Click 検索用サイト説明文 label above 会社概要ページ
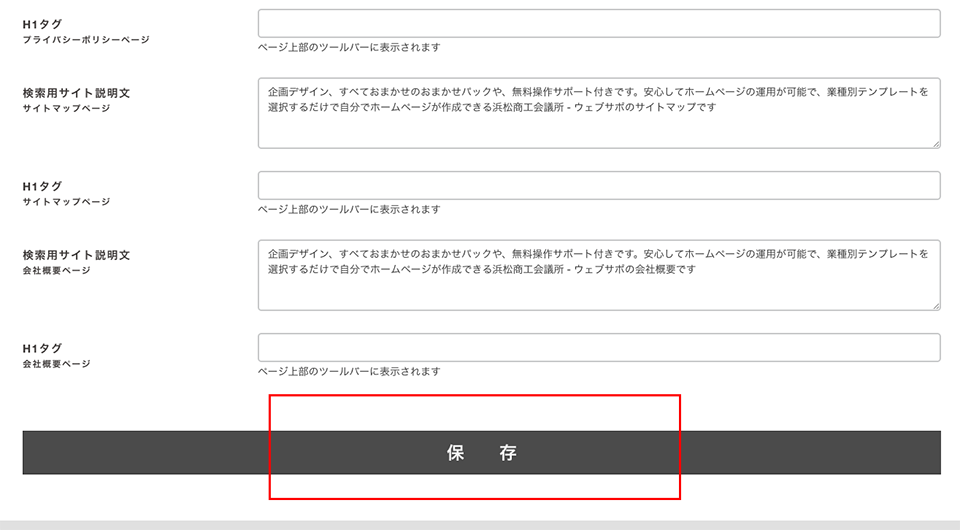960x530 pixels. [76, 255]
